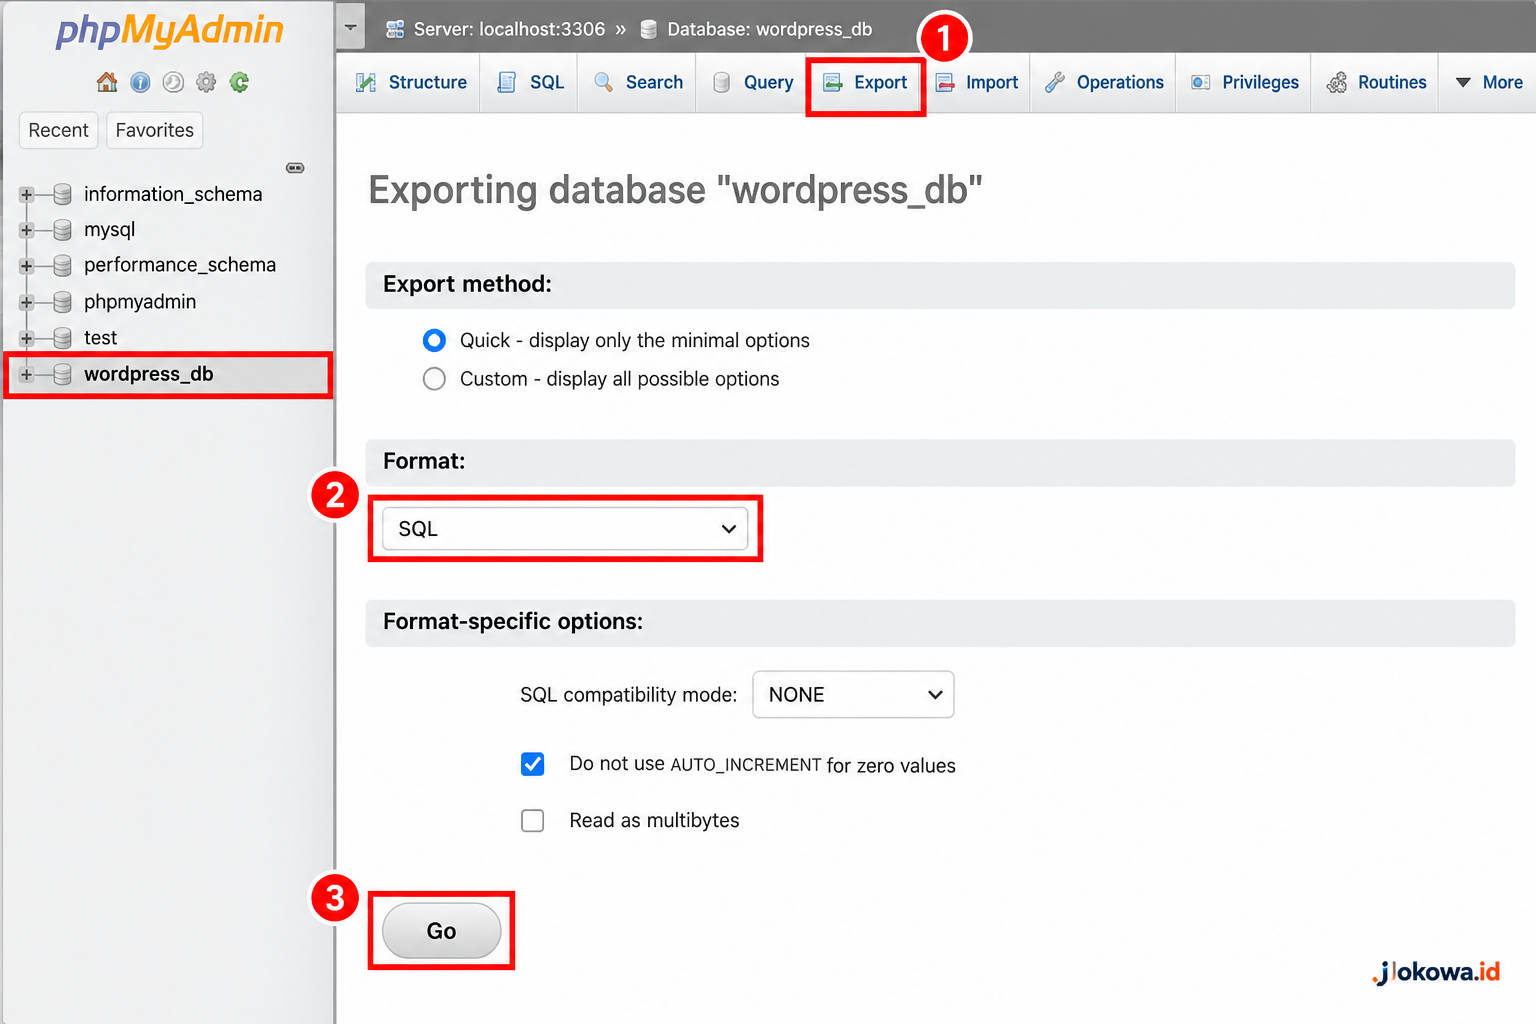The width and height of the screenshot is (1536, 1024).
Task: Open the Query tab
Action: pyautogui.click(x=752, y=82)
